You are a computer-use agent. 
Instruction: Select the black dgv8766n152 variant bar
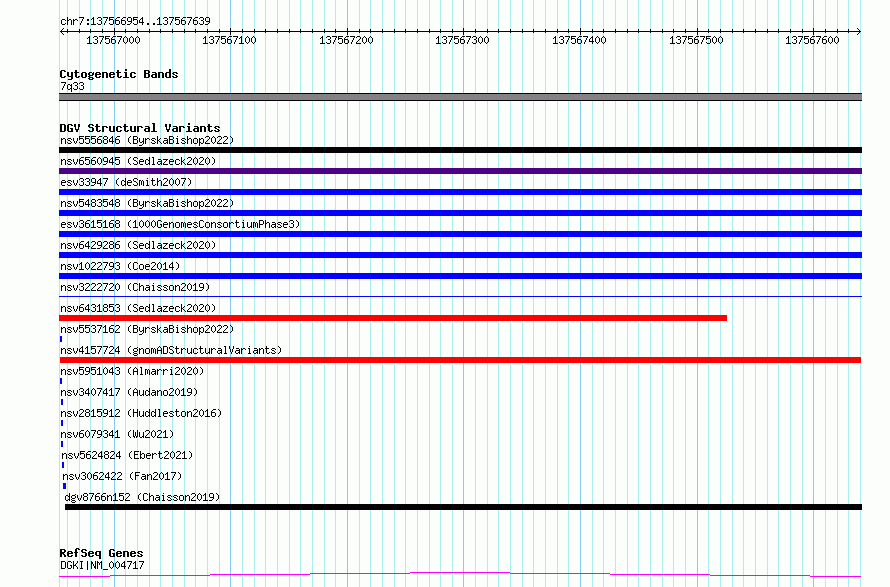pyautogui.click(x=463, y=507)
